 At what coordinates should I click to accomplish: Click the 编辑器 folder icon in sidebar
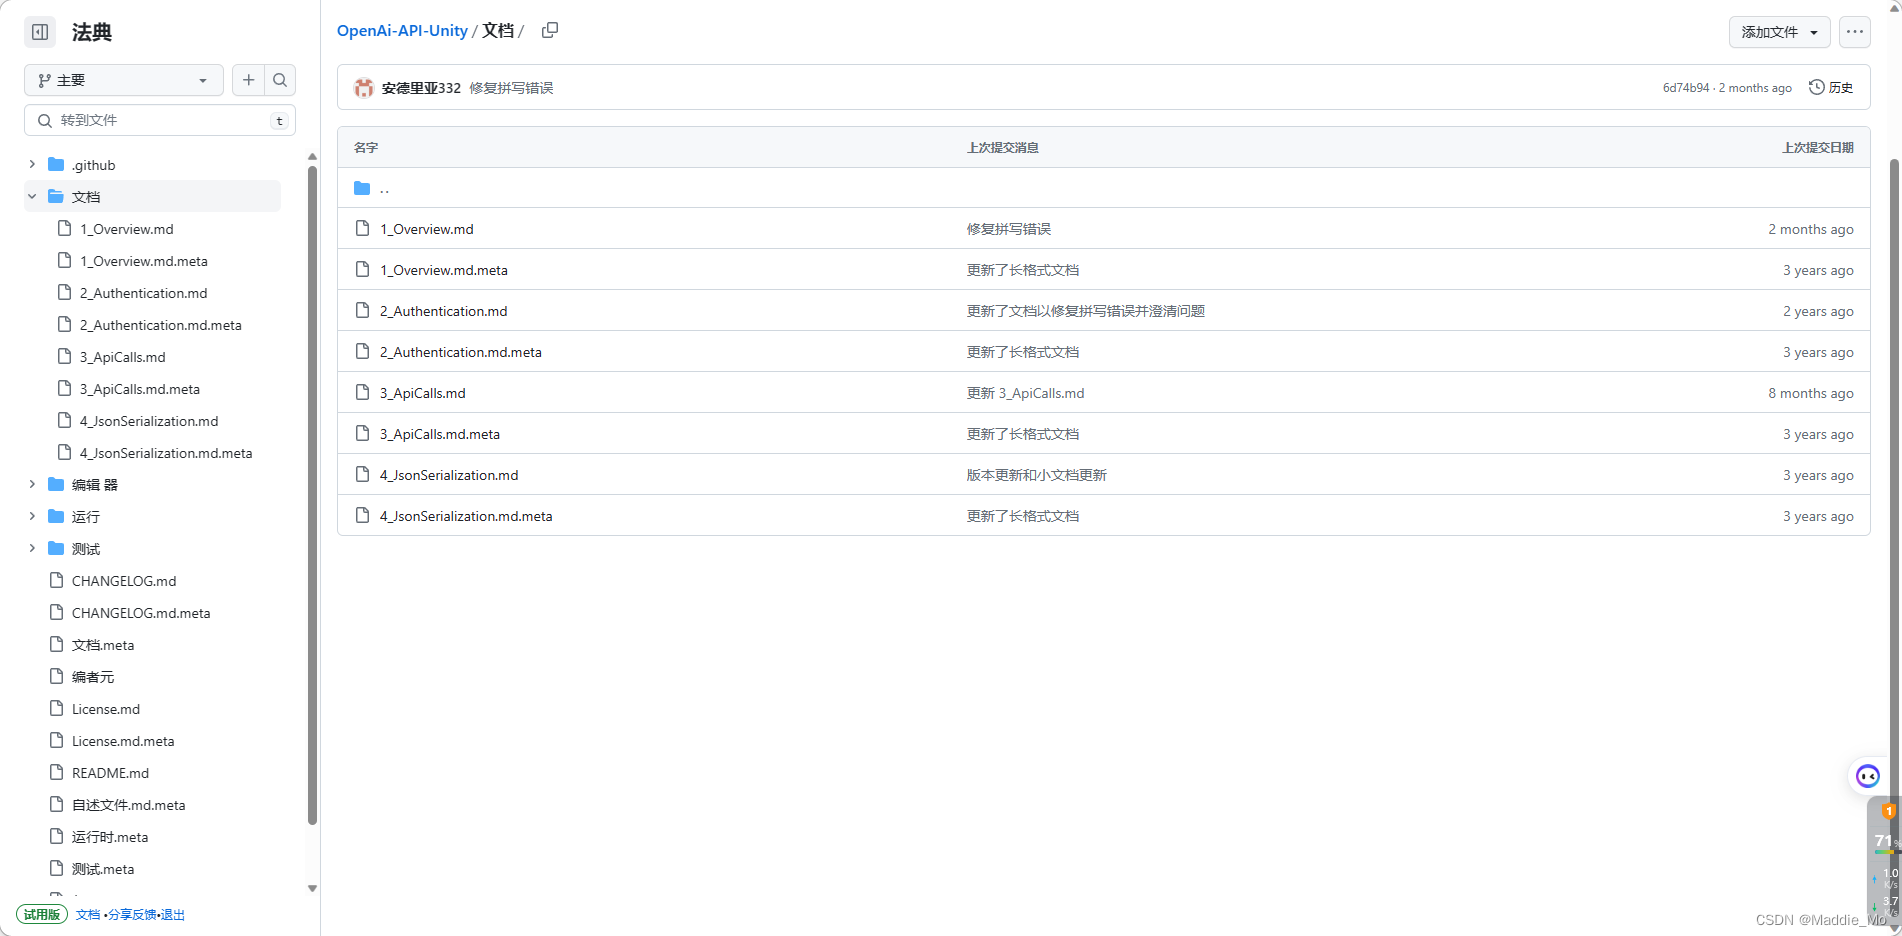pyautogui.click(x=56, y=484)
